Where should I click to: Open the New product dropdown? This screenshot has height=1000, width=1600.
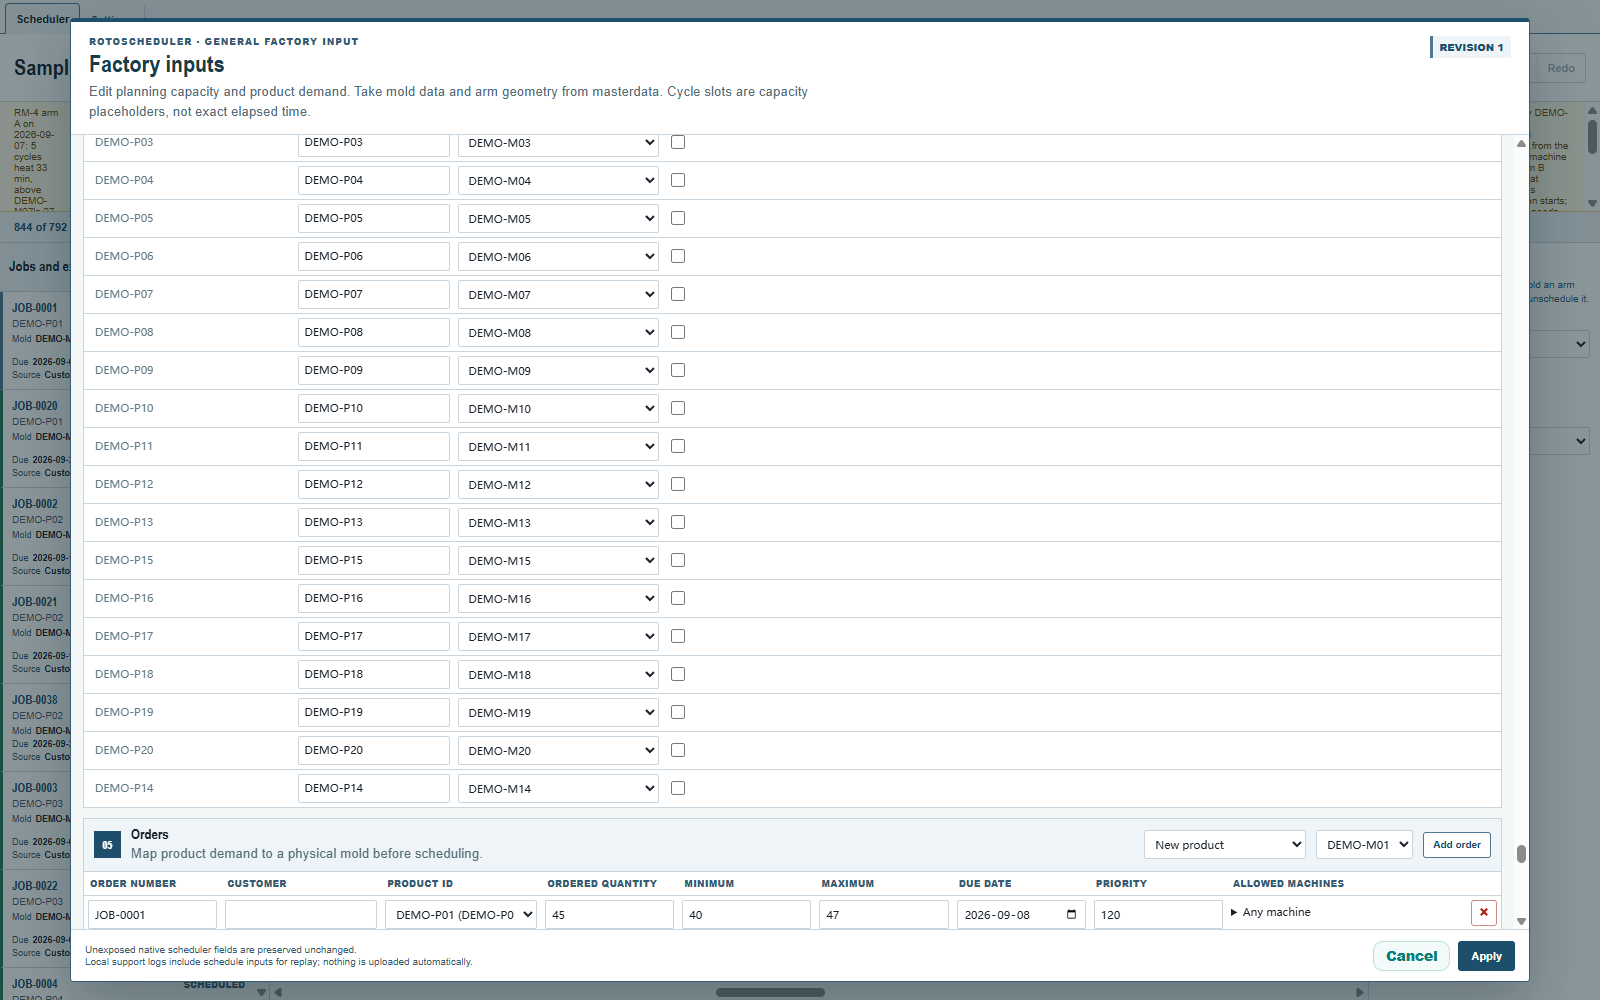click(1225, 845)
